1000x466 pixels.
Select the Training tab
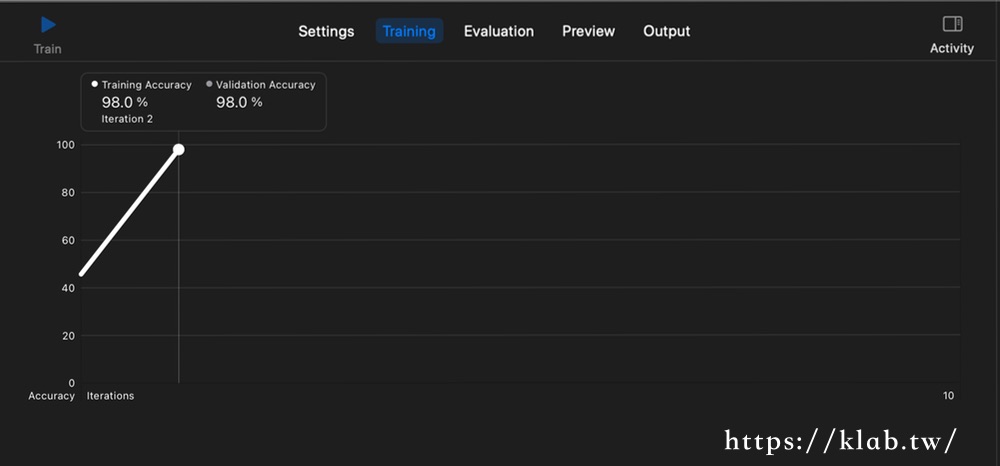(x=409, y=31)
